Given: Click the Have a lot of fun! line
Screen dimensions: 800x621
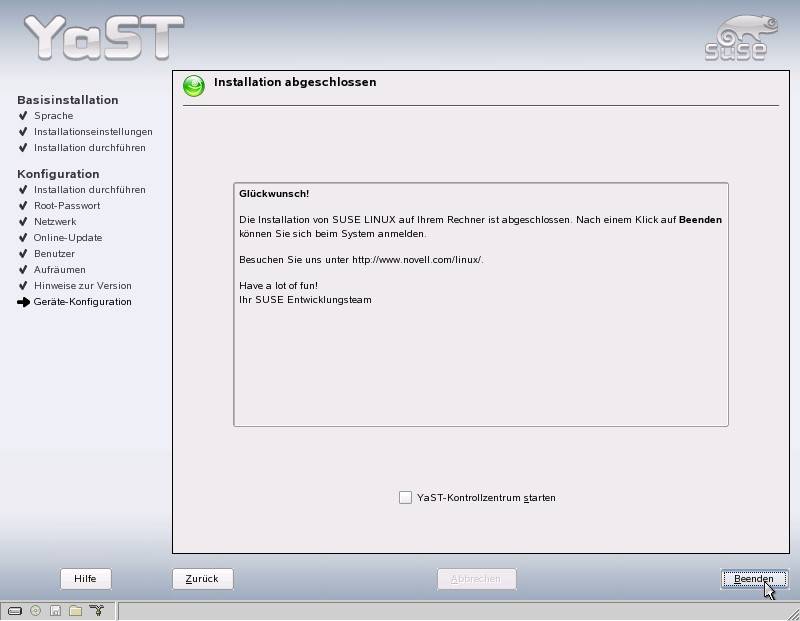Looking at the screenshot, I should click(x=278, y=286).
